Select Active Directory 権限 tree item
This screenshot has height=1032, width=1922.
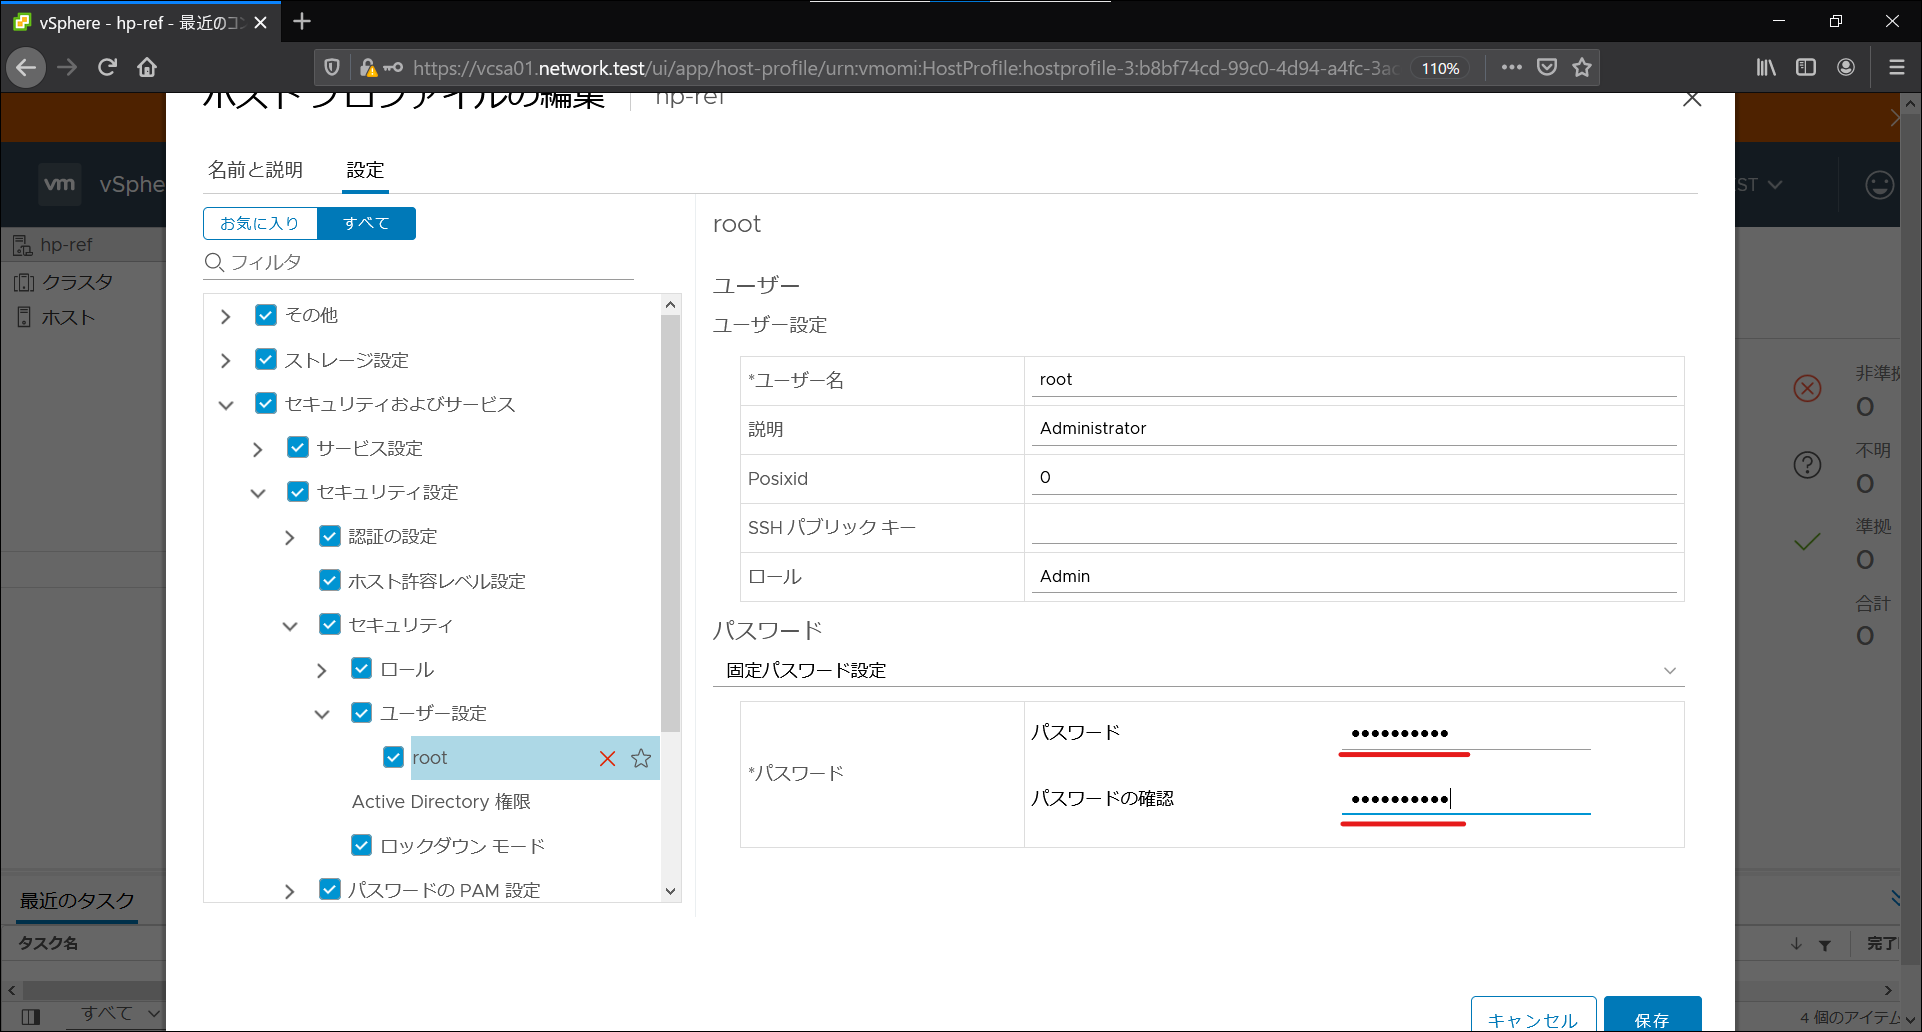click(x=441, y=801)
